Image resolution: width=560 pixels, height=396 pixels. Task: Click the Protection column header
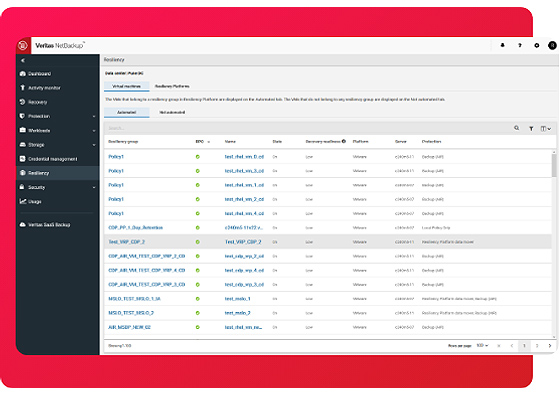click(431, 141)
